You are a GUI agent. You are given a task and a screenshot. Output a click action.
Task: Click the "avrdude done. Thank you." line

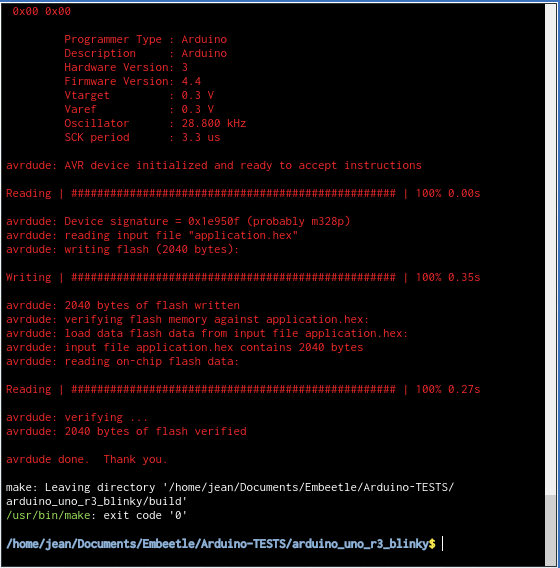tap(87, 459)
